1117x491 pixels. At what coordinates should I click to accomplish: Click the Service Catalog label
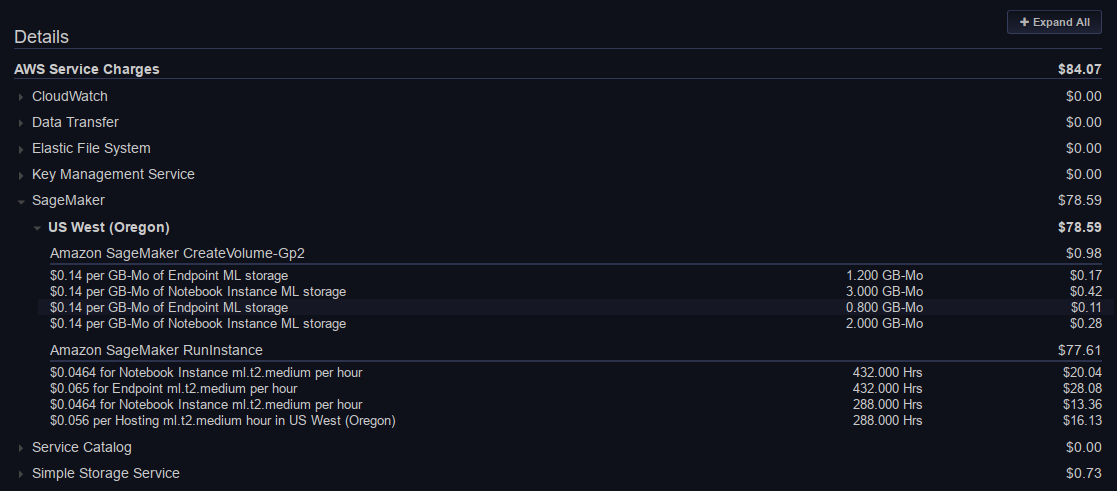pos(82,447)
